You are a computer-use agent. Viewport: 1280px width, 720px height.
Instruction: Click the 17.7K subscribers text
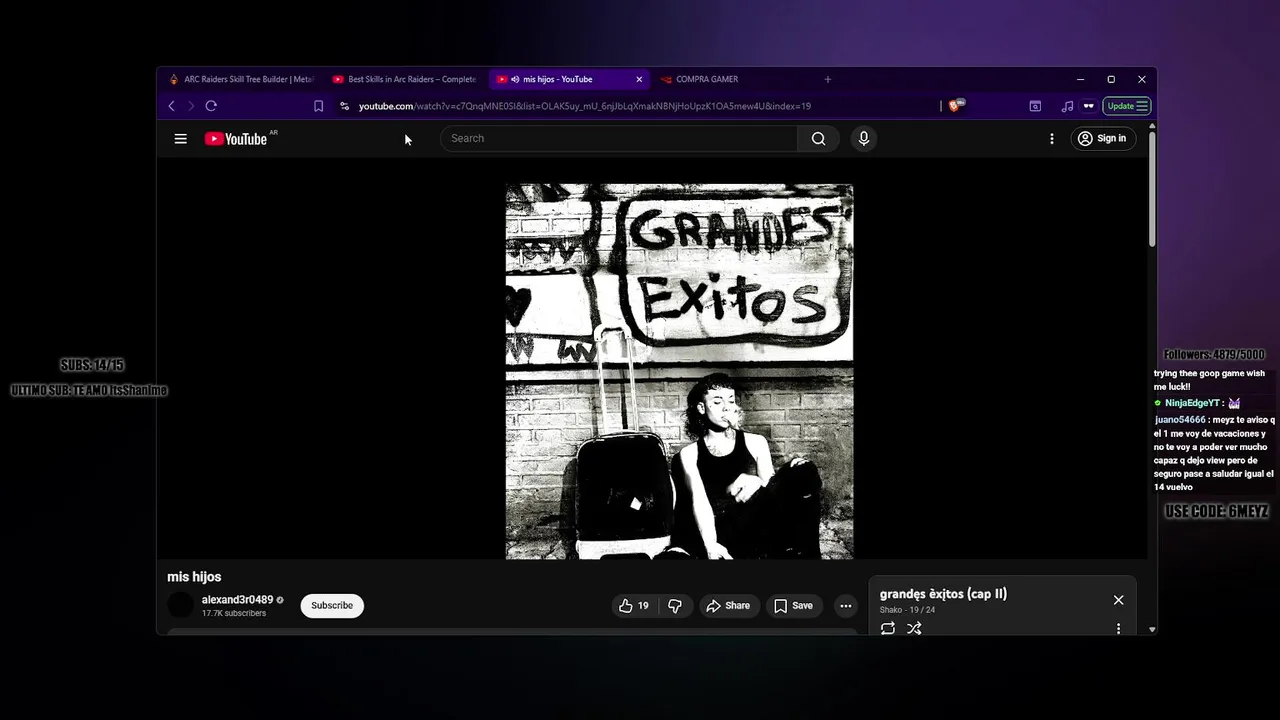tap(234, 613)
